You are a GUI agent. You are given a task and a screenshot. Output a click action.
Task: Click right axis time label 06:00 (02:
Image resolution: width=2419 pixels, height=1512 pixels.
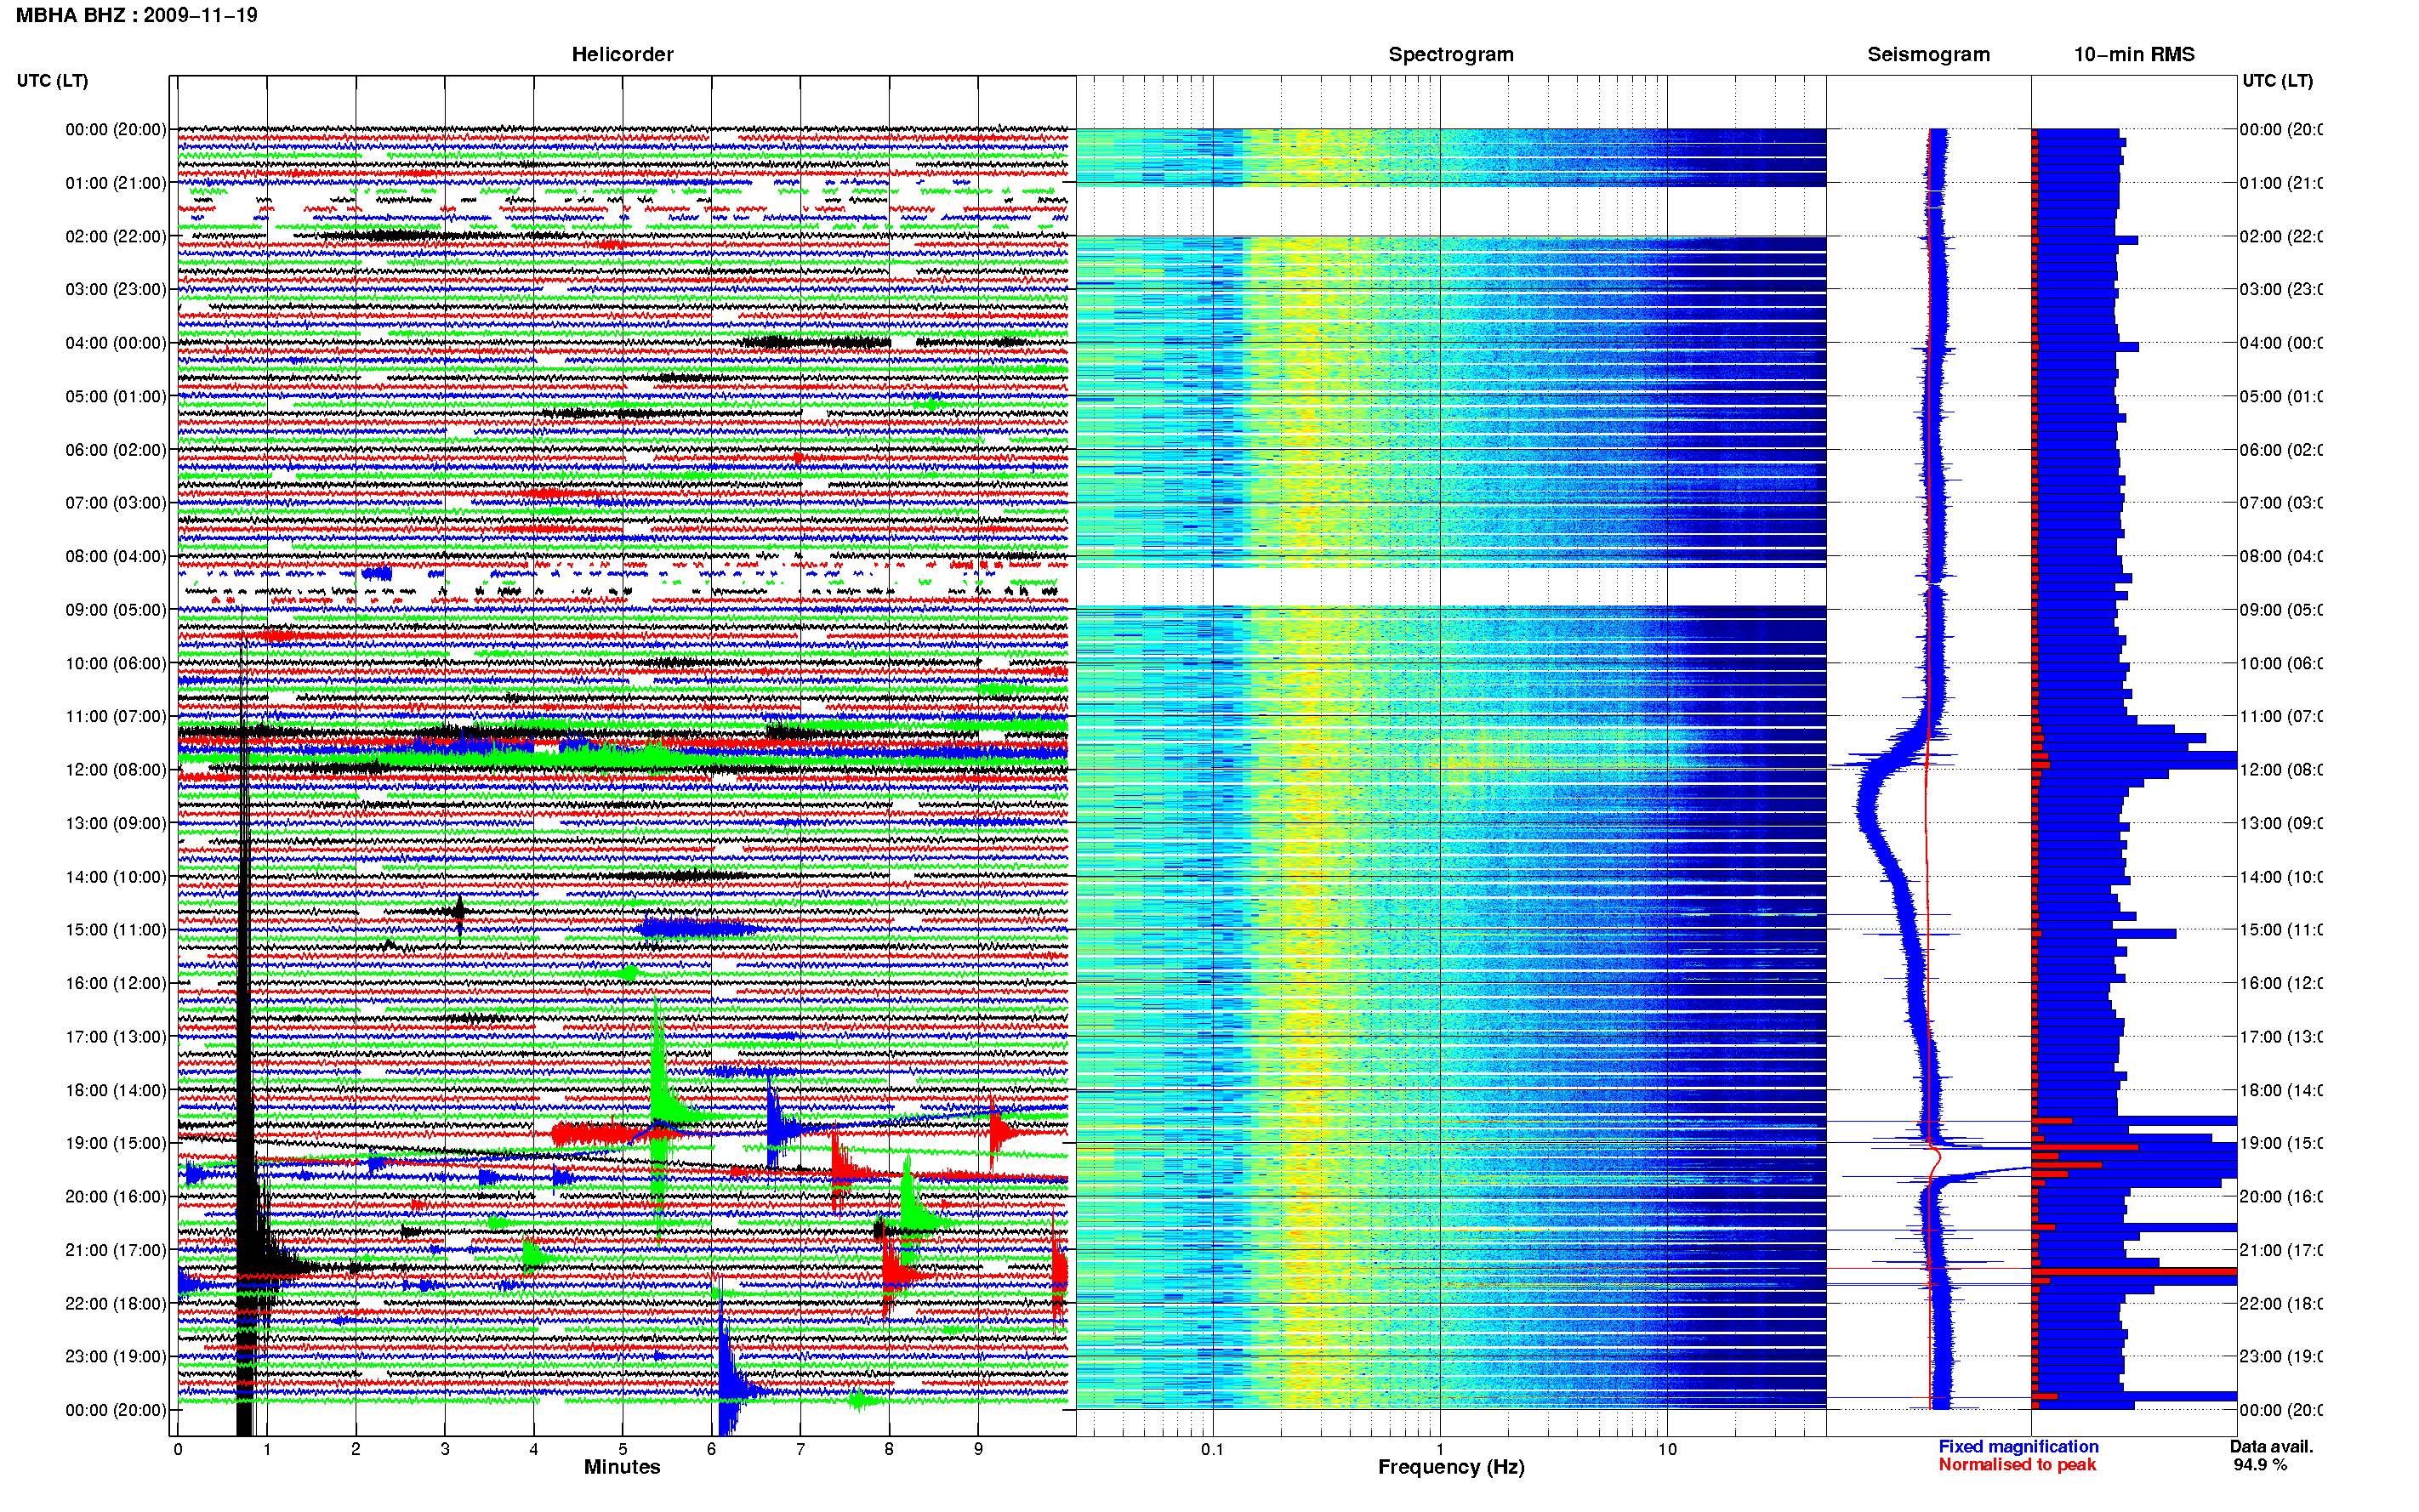pos(2281,450)
